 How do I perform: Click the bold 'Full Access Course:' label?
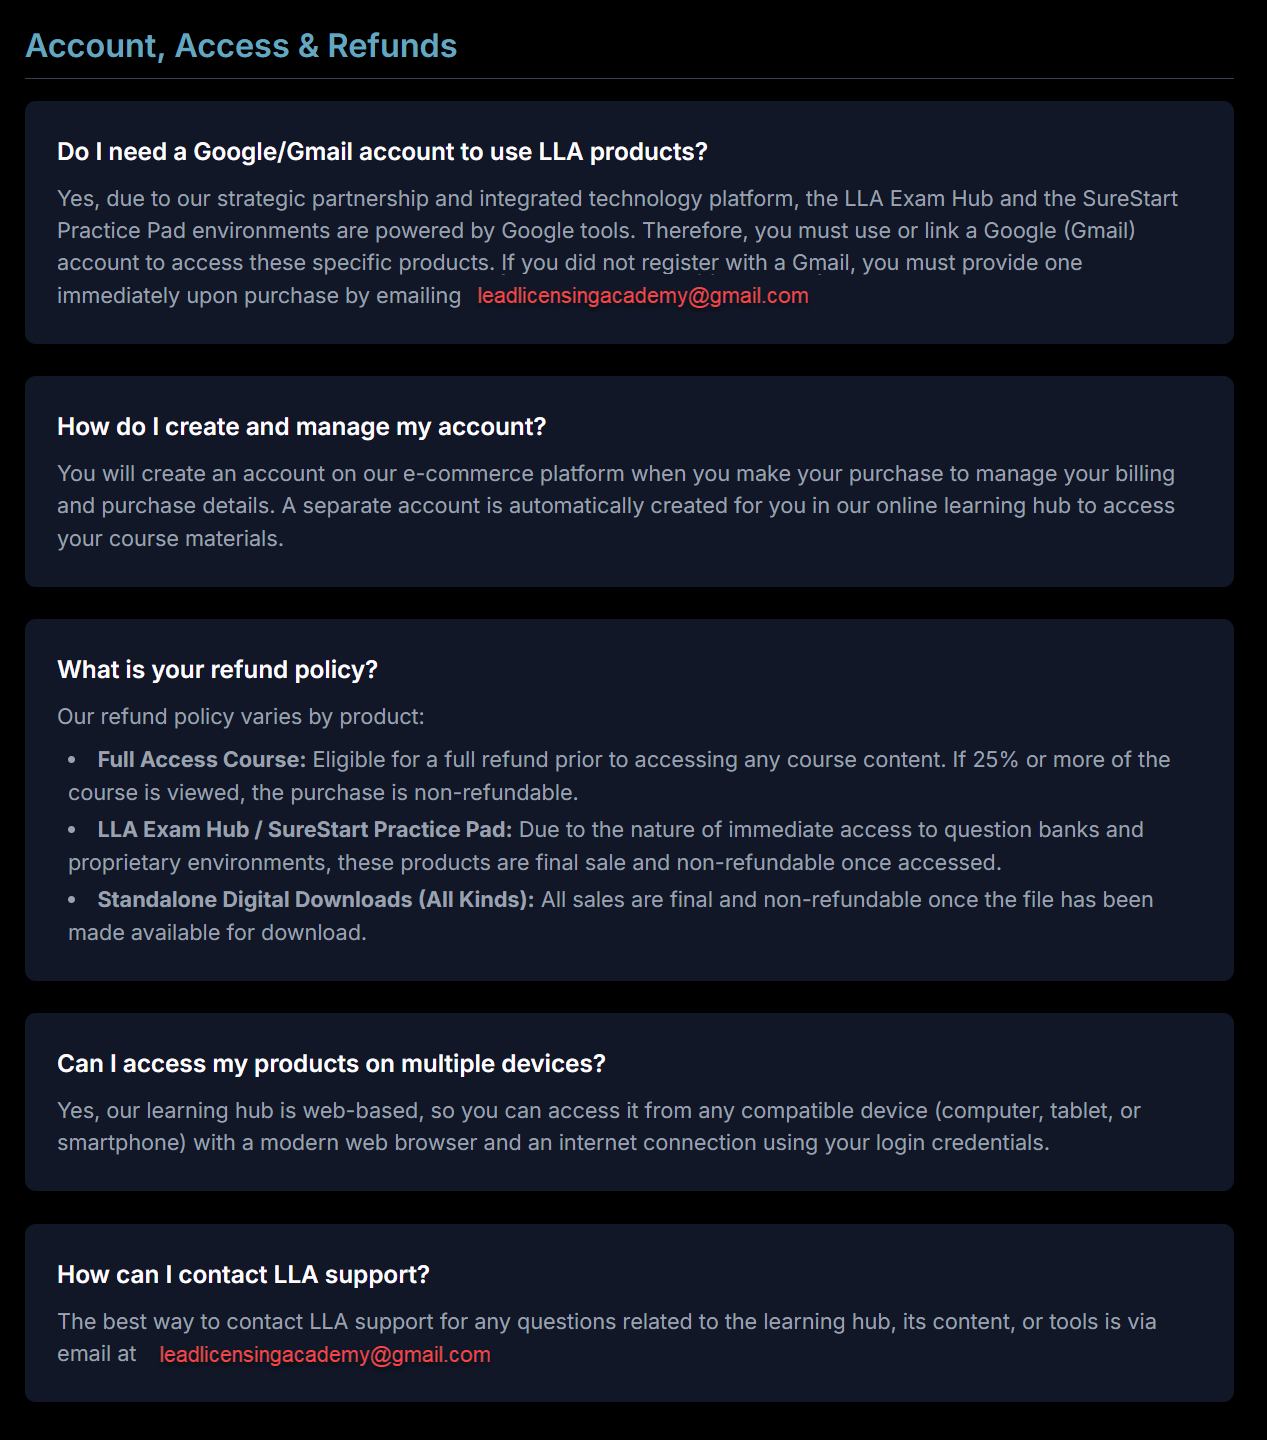pos(201,760)
